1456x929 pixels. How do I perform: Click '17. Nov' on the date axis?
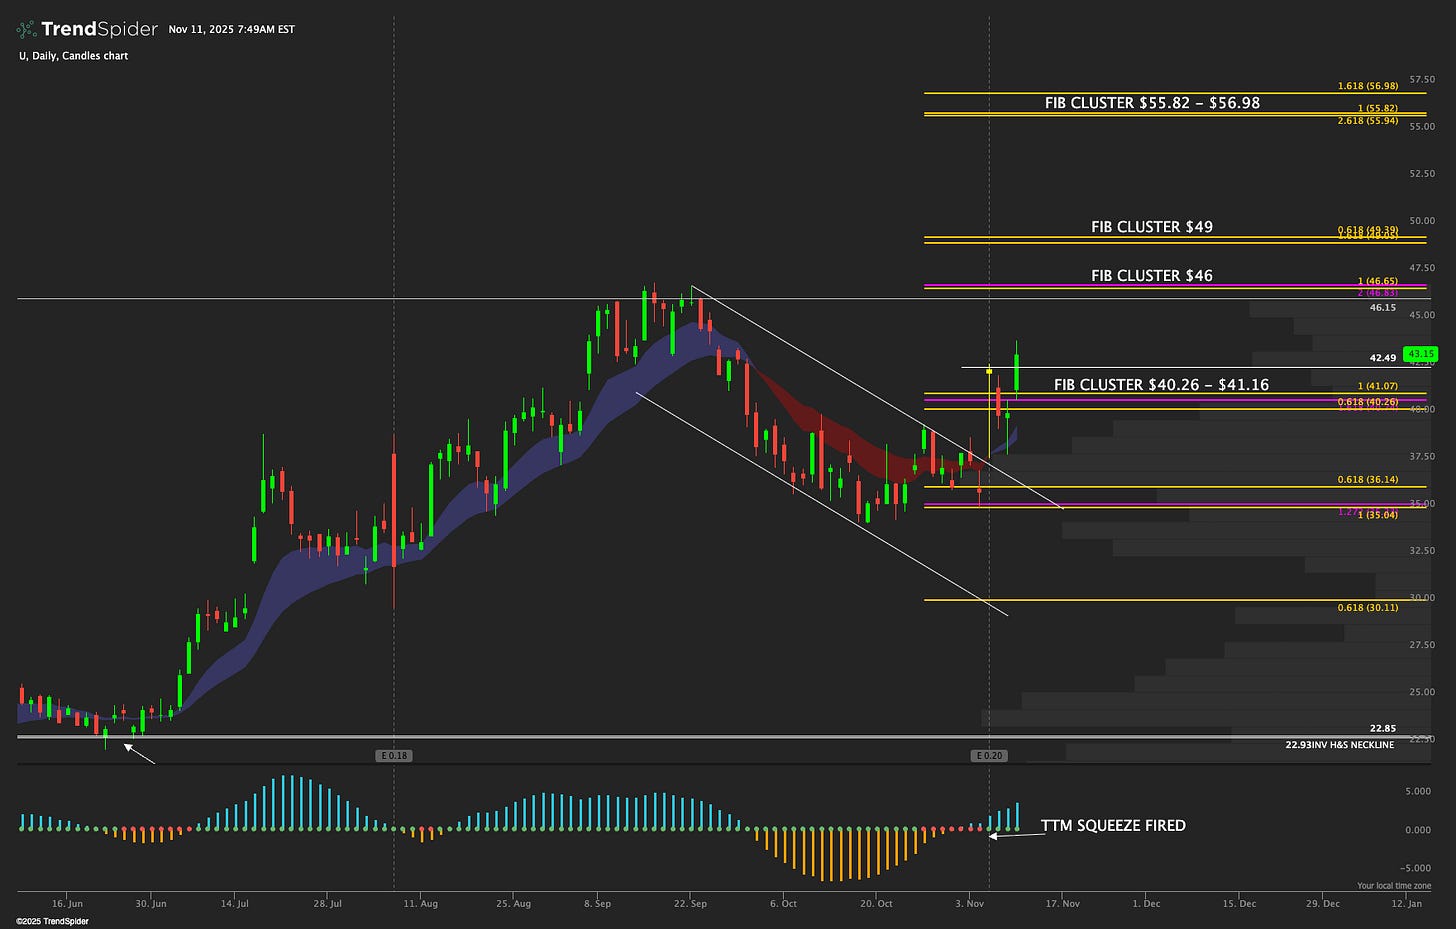[x=1063, y=904]
